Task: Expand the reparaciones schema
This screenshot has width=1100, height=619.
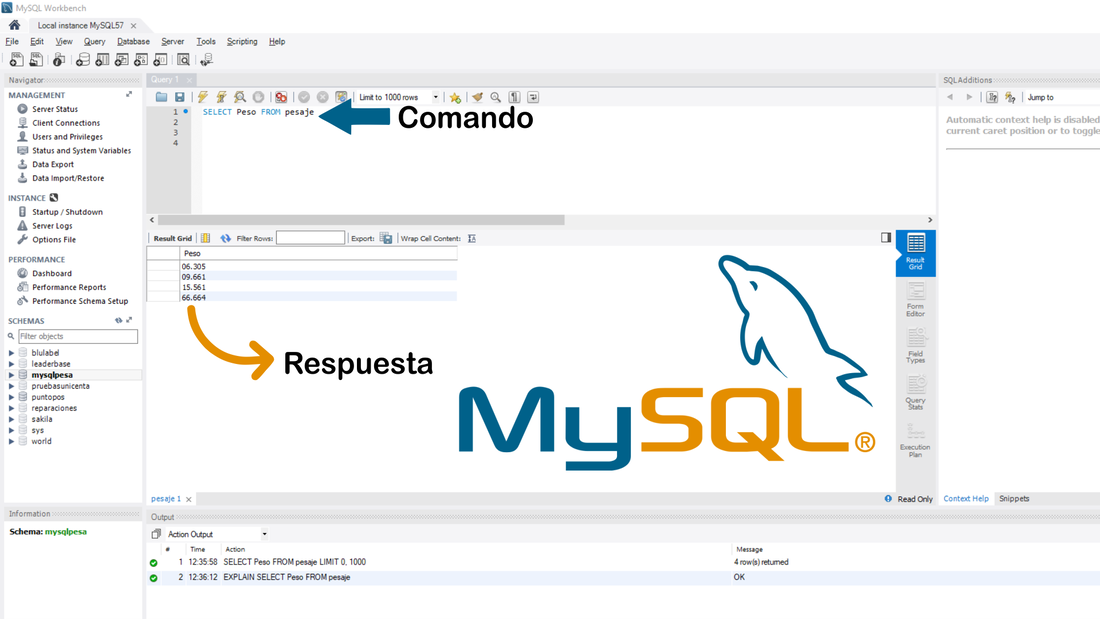Action: [x=11, y=408]
